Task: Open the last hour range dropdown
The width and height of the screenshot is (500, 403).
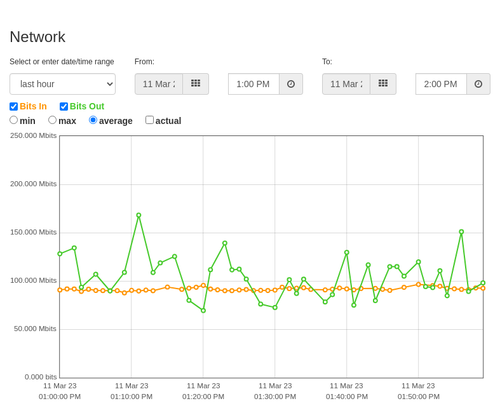Action: click(x=63, y=84)
